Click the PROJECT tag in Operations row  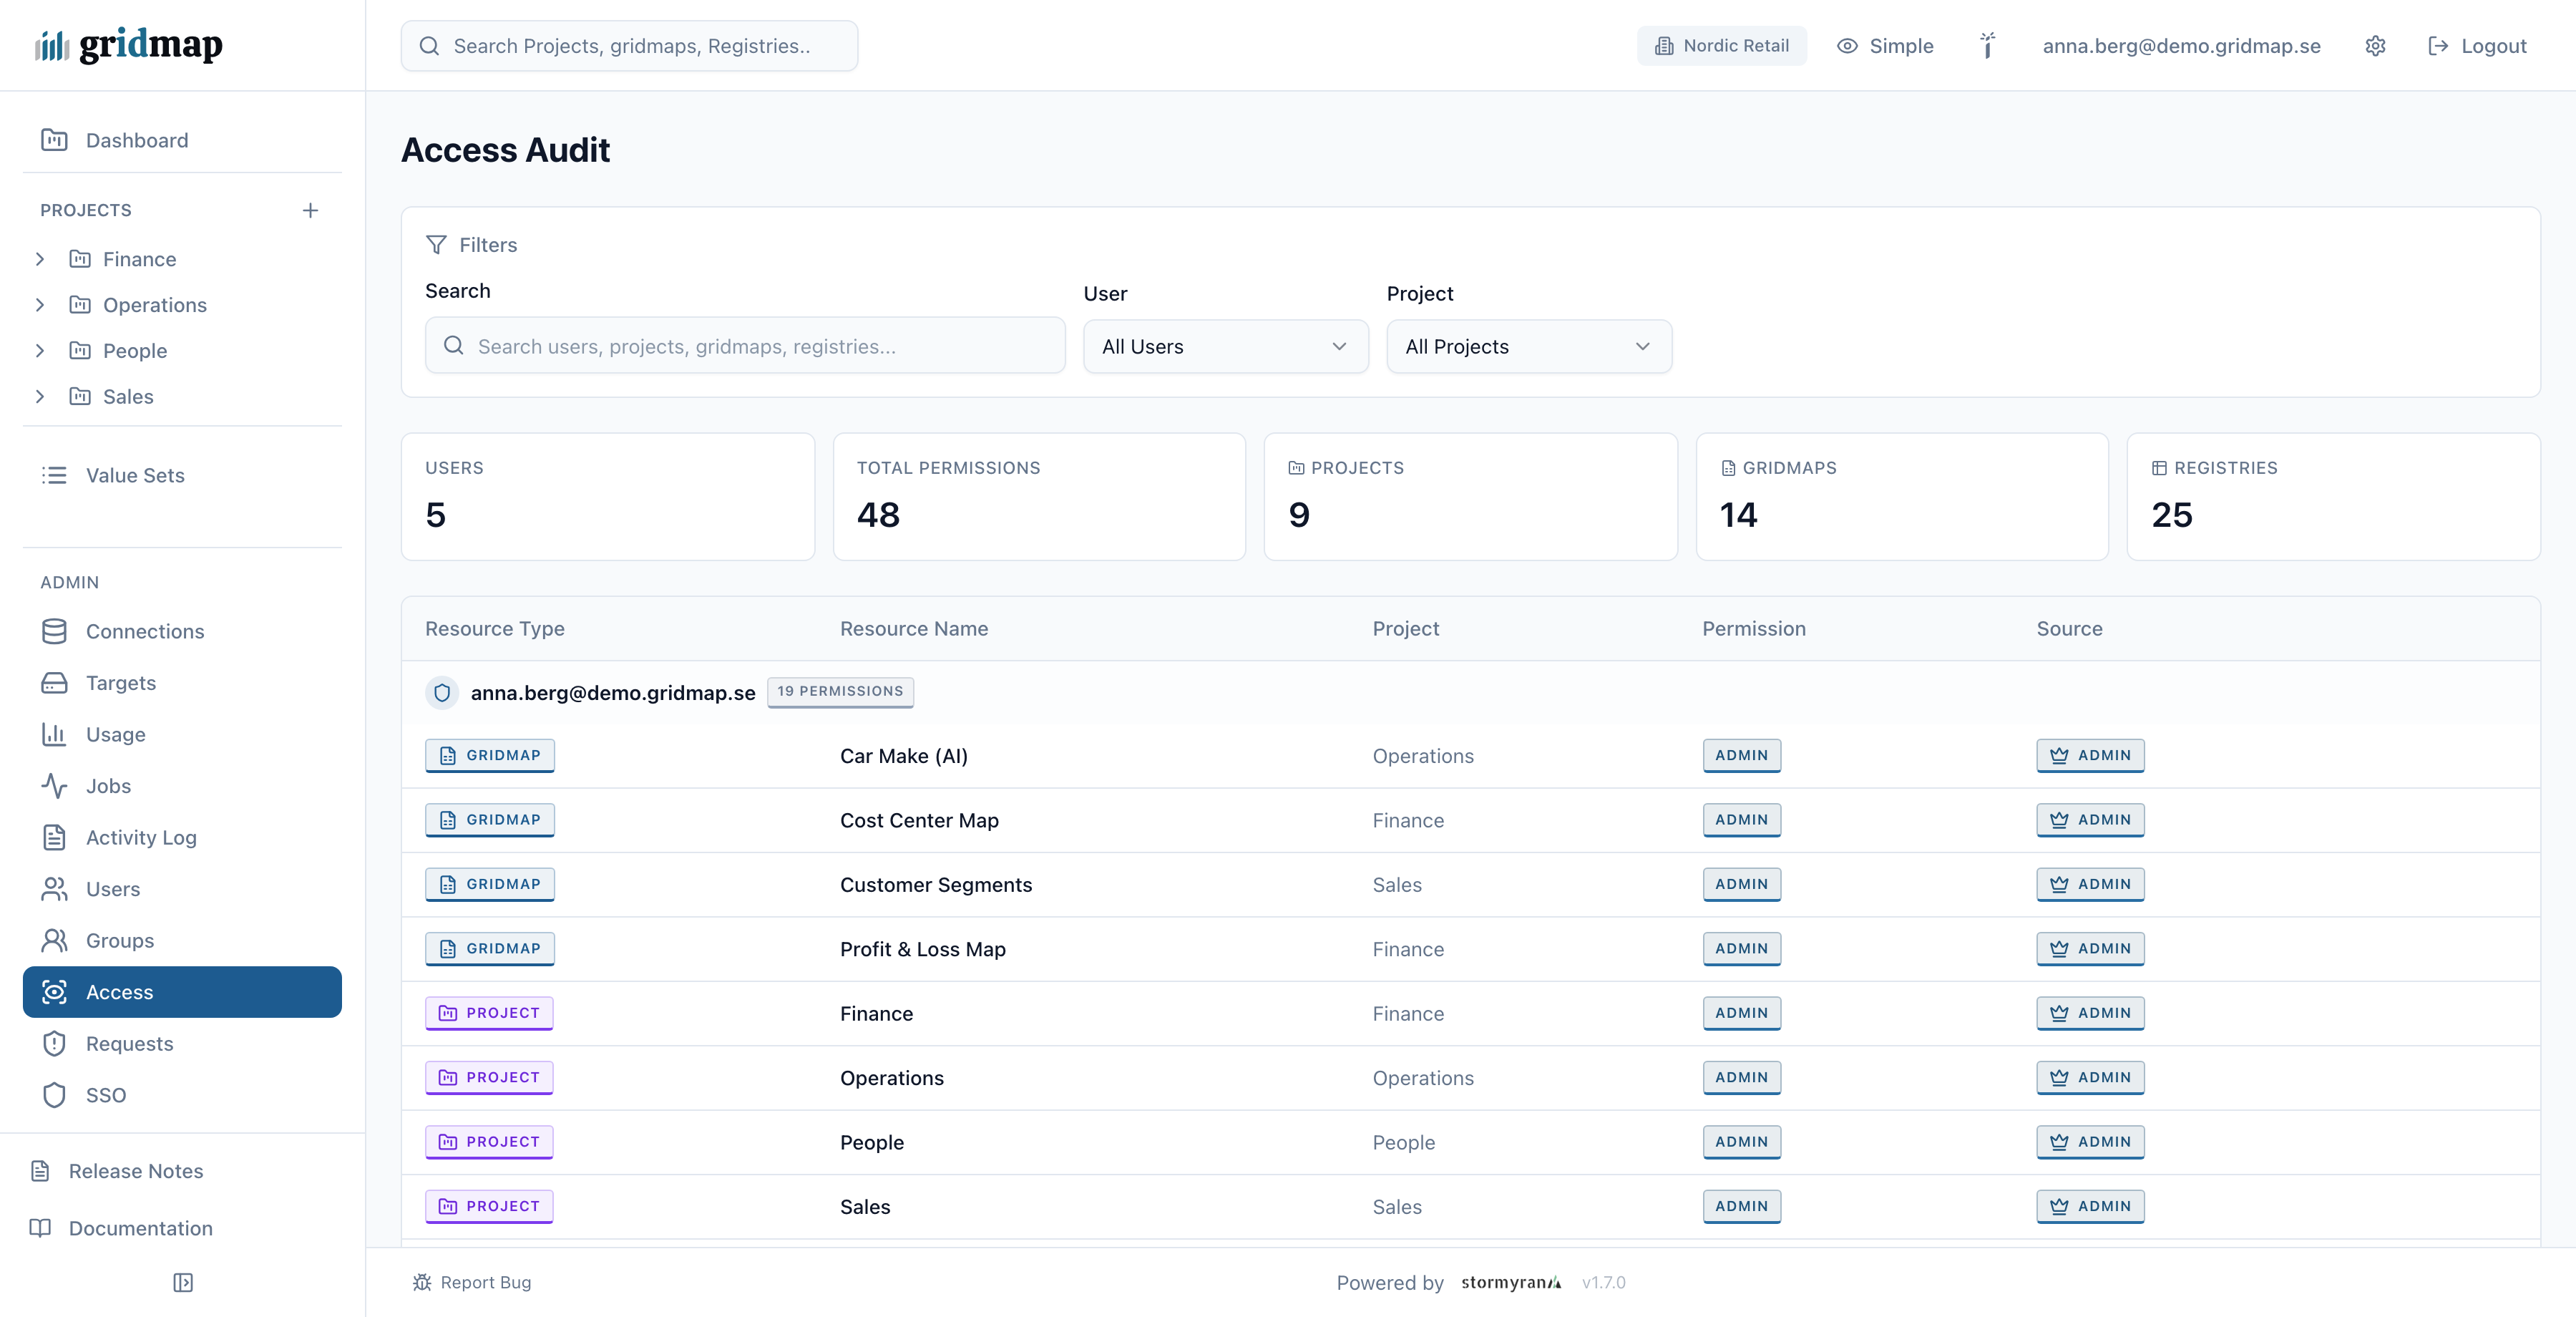click(489, 1077)
